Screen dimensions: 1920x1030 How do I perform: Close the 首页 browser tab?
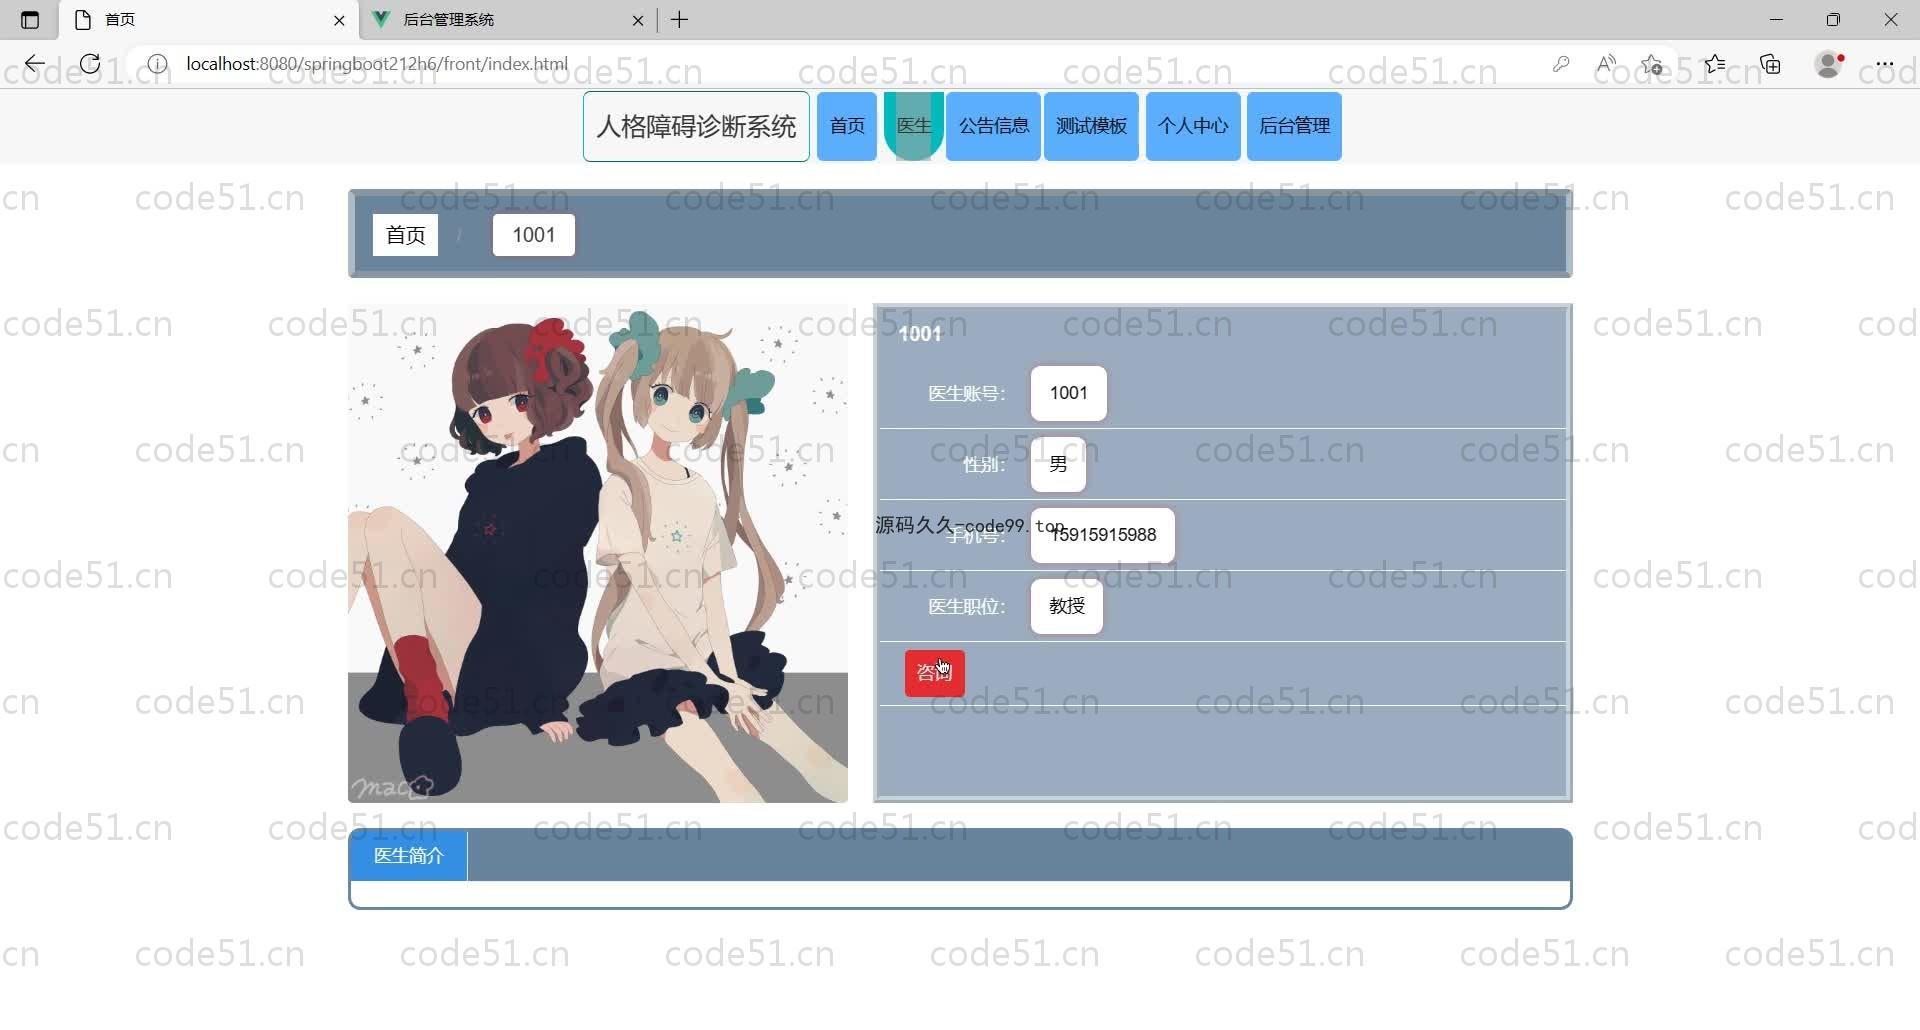(x=339, y=20)
